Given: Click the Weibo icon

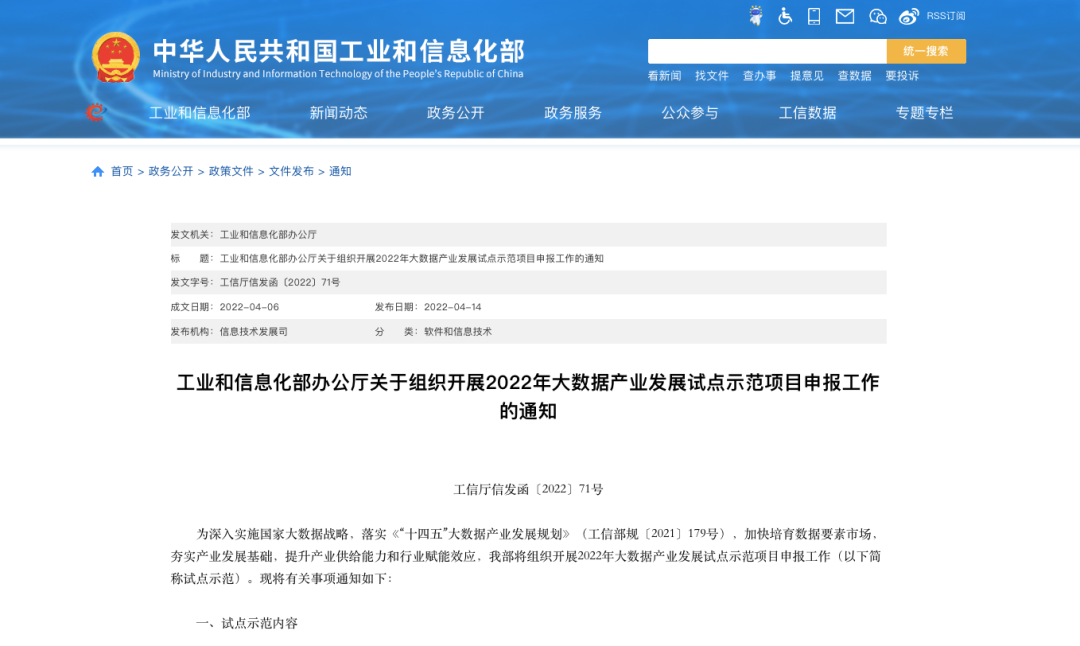Looking at the screenshot, I should 908,15.
